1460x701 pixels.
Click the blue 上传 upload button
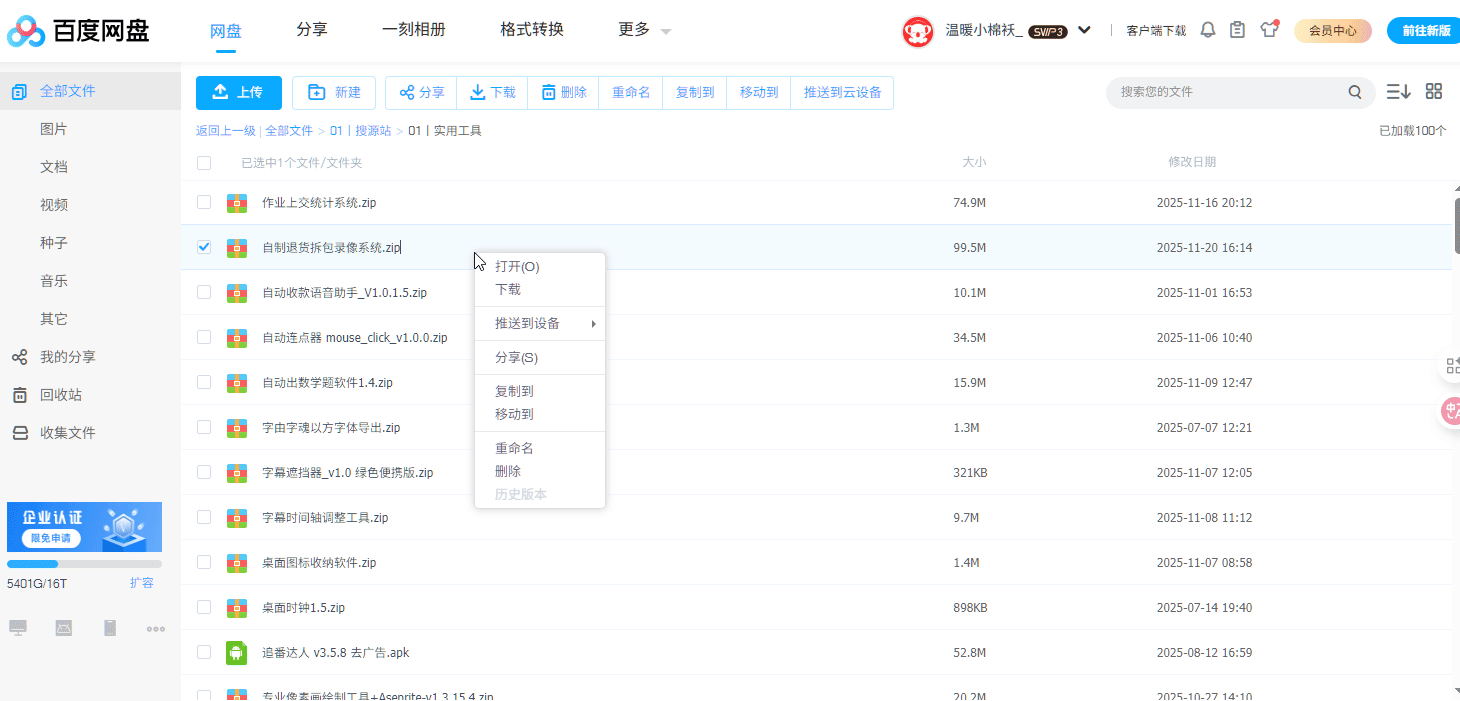pos(238,93)
